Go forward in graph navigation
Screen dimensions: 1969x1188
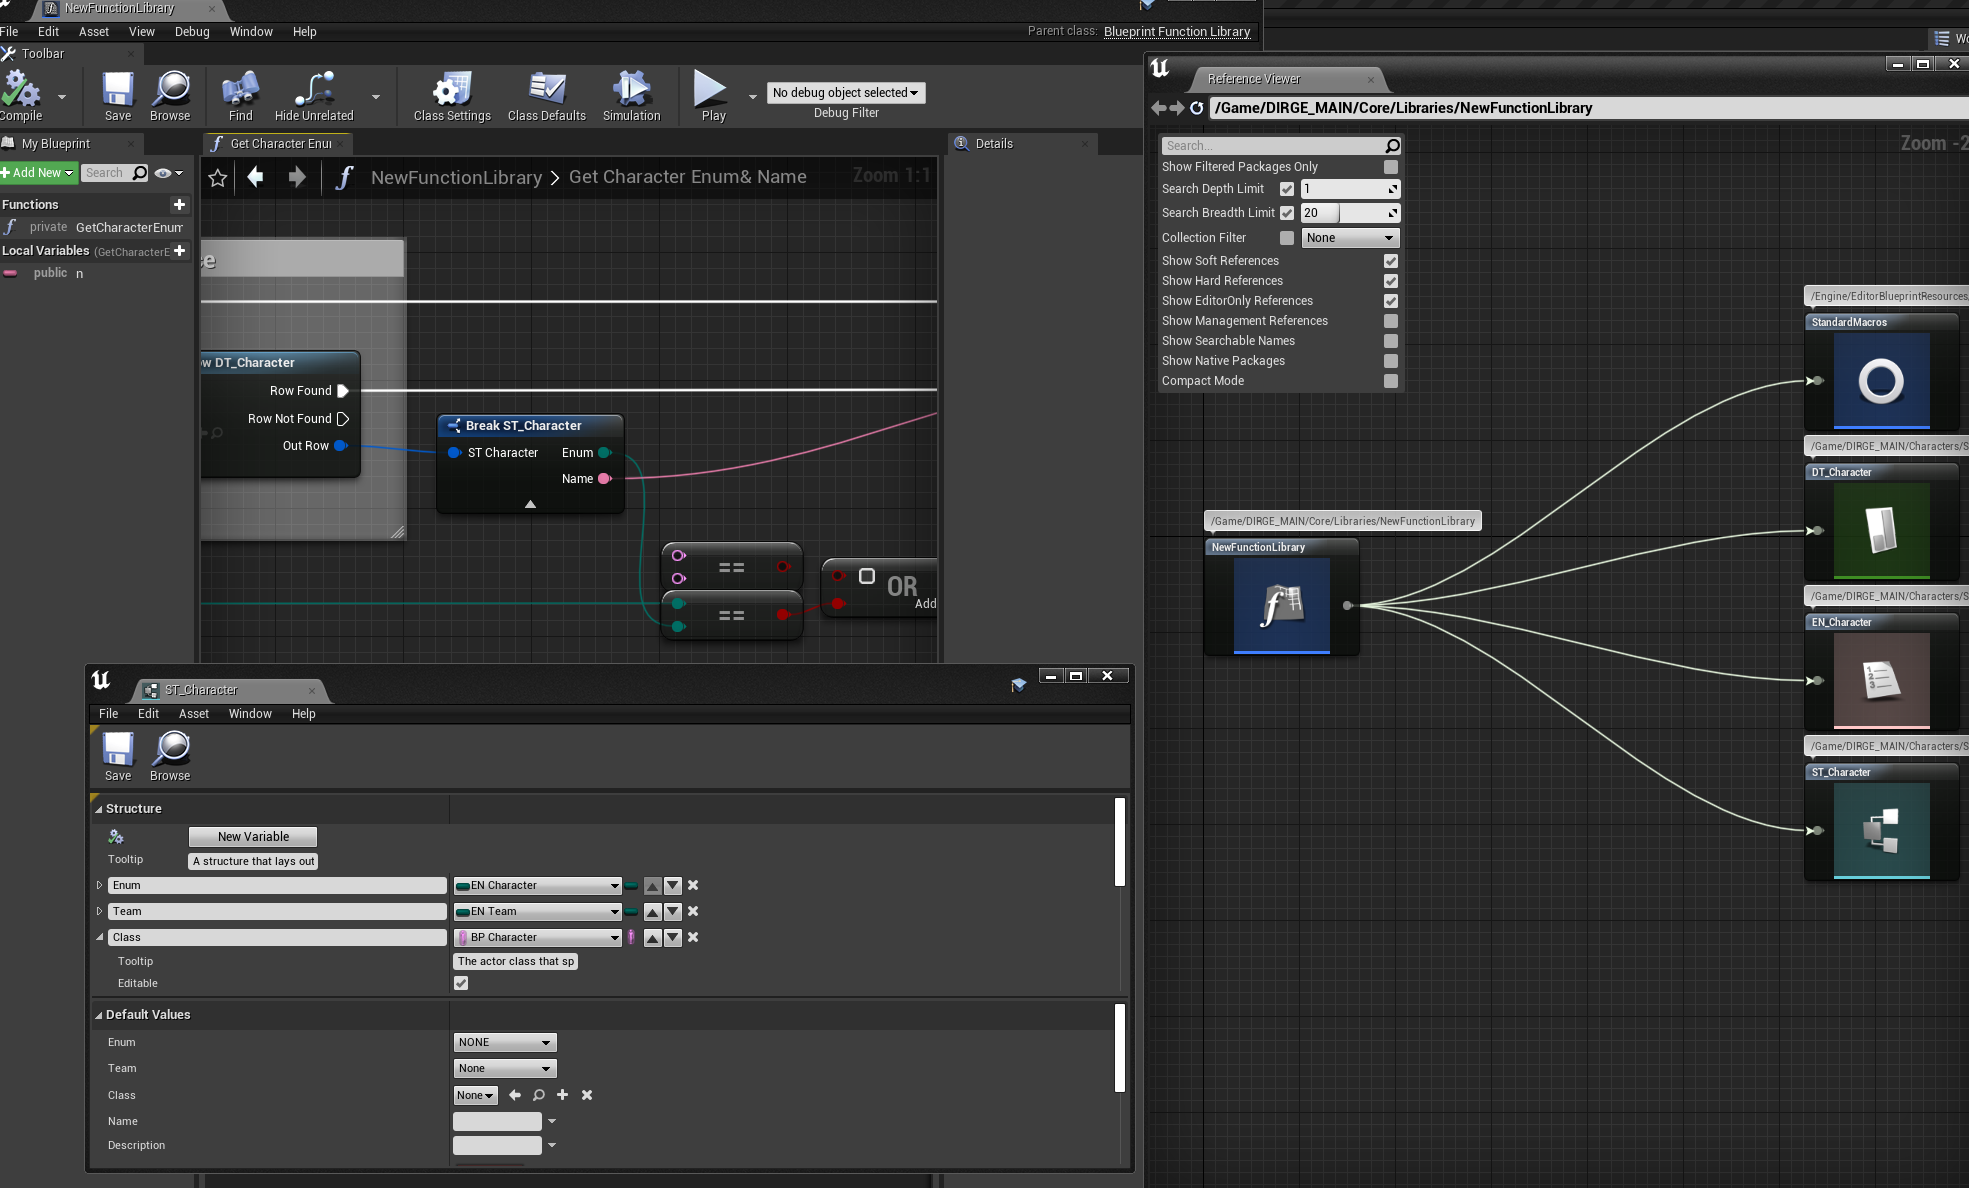click(x=297, y=177)
